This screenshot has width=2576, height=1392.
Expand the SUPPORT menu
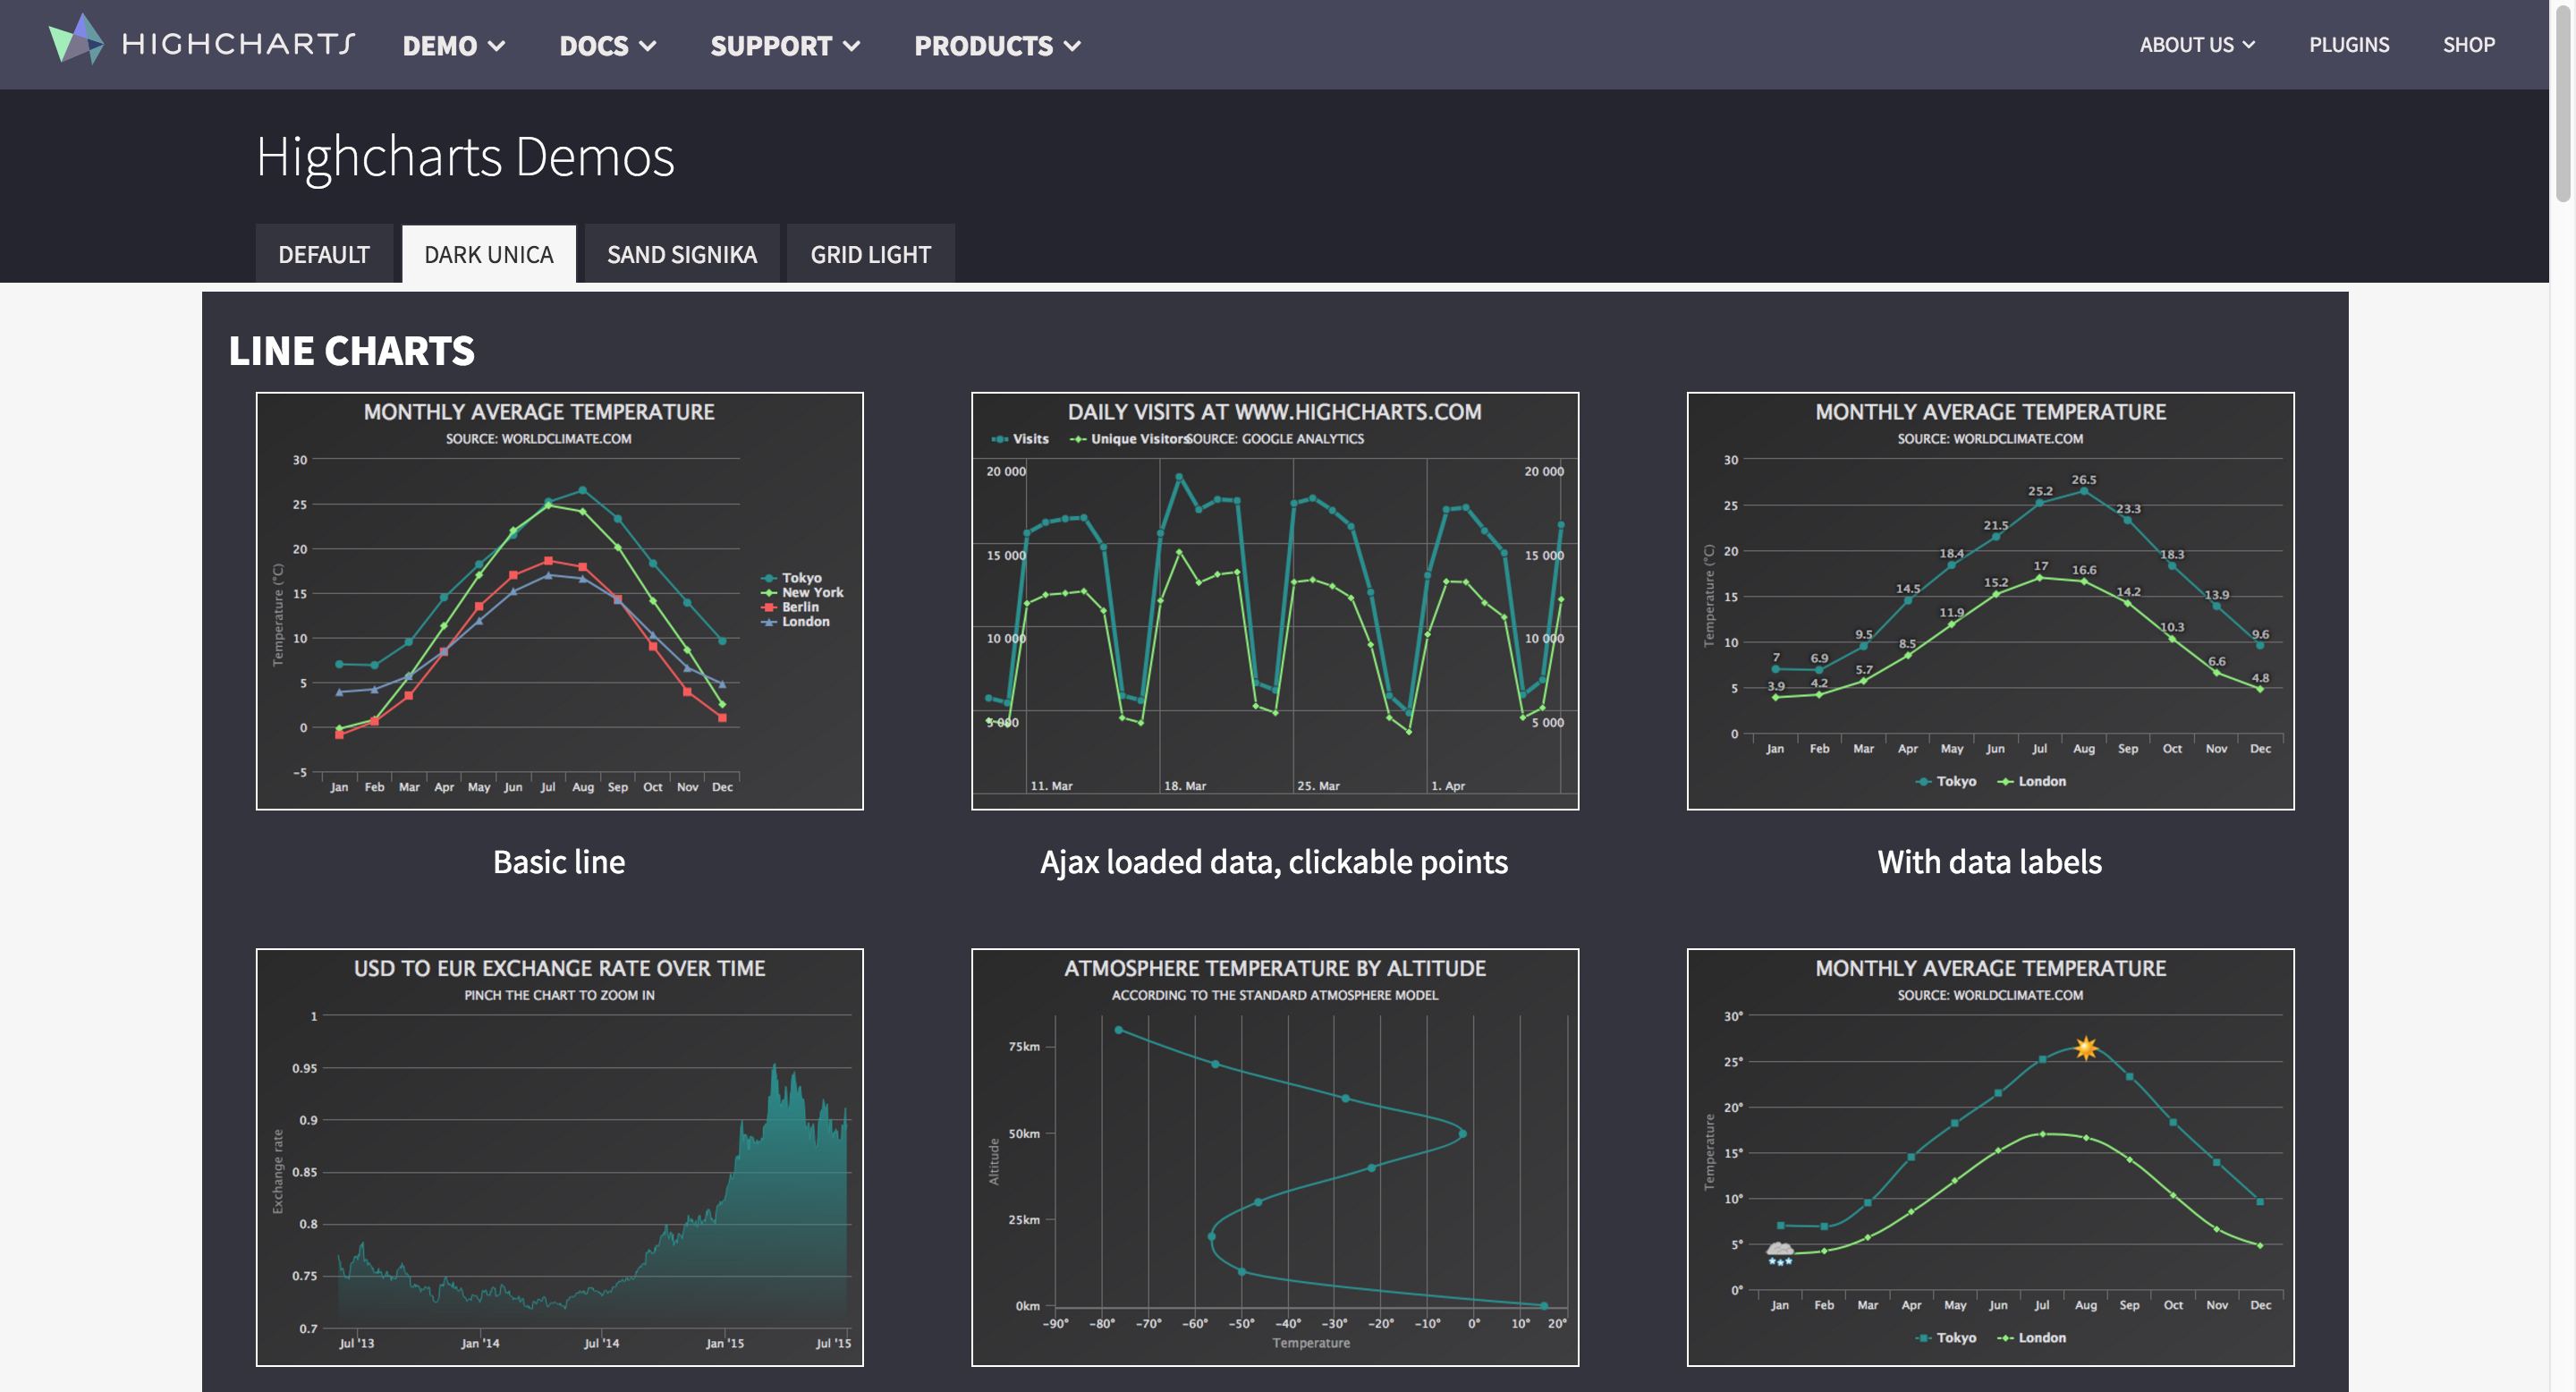click(785, 46)
